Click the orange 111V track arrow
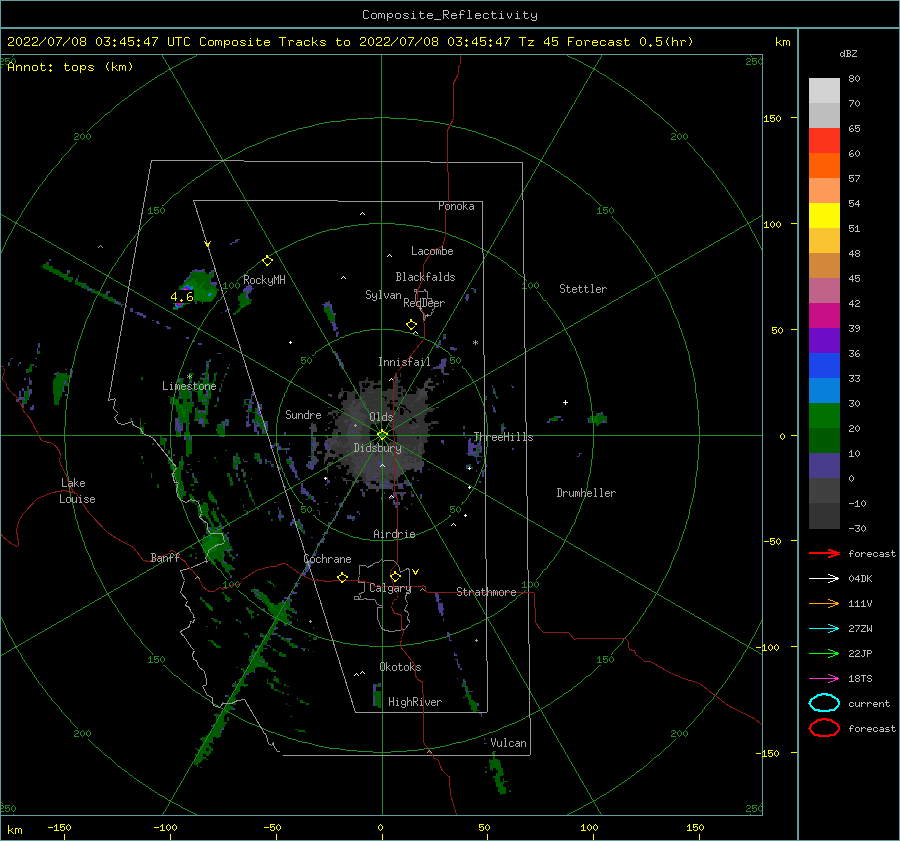900x841 pixels. coord(824,603)
